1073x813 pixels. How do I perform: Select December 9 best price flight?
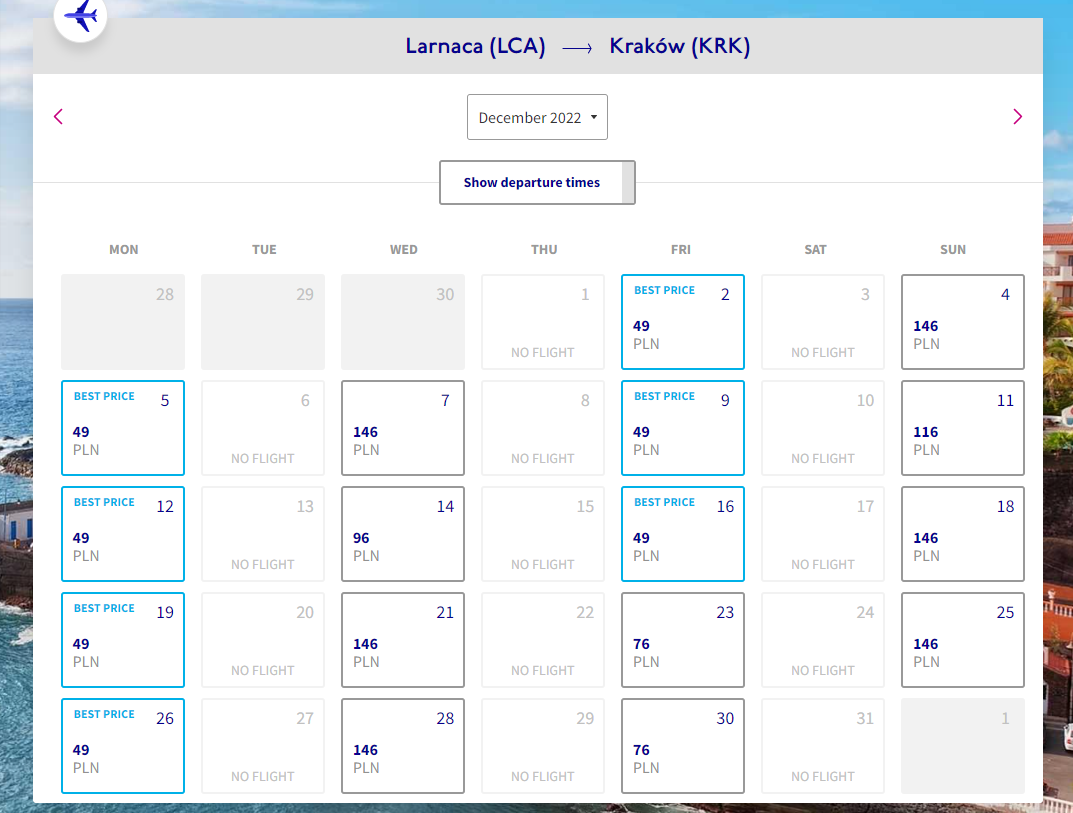tap(682, 428)
